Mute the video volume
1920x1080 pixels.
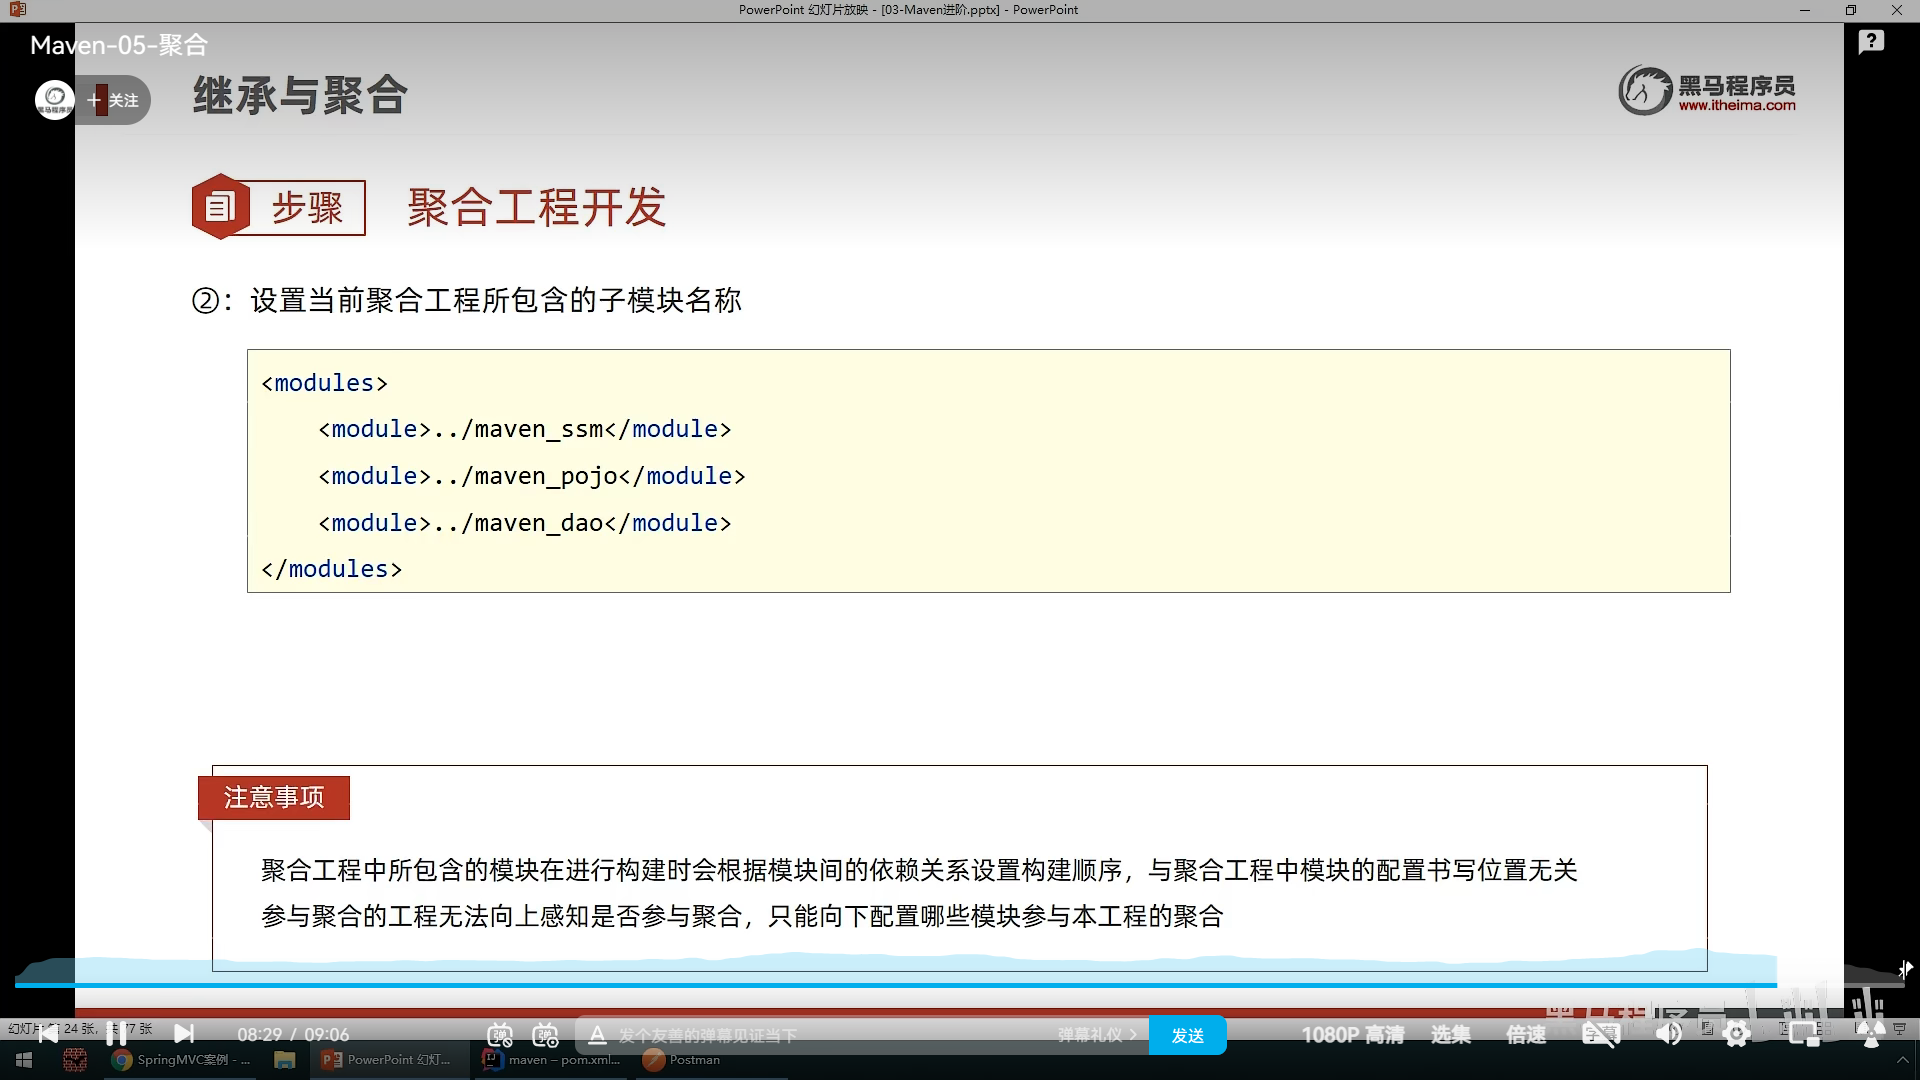pyautogui.click(x=1668, y=1035)
